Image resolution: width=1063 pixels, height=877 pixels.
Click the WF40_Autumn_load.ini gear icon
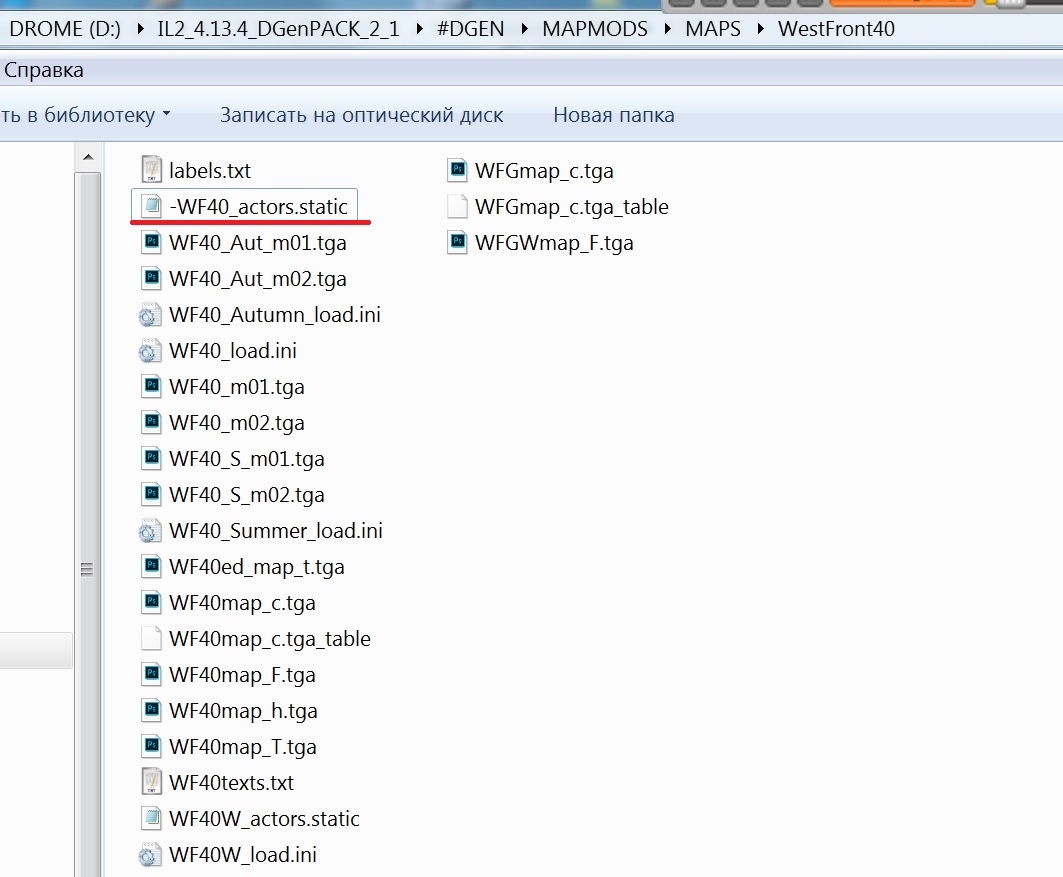150,314
